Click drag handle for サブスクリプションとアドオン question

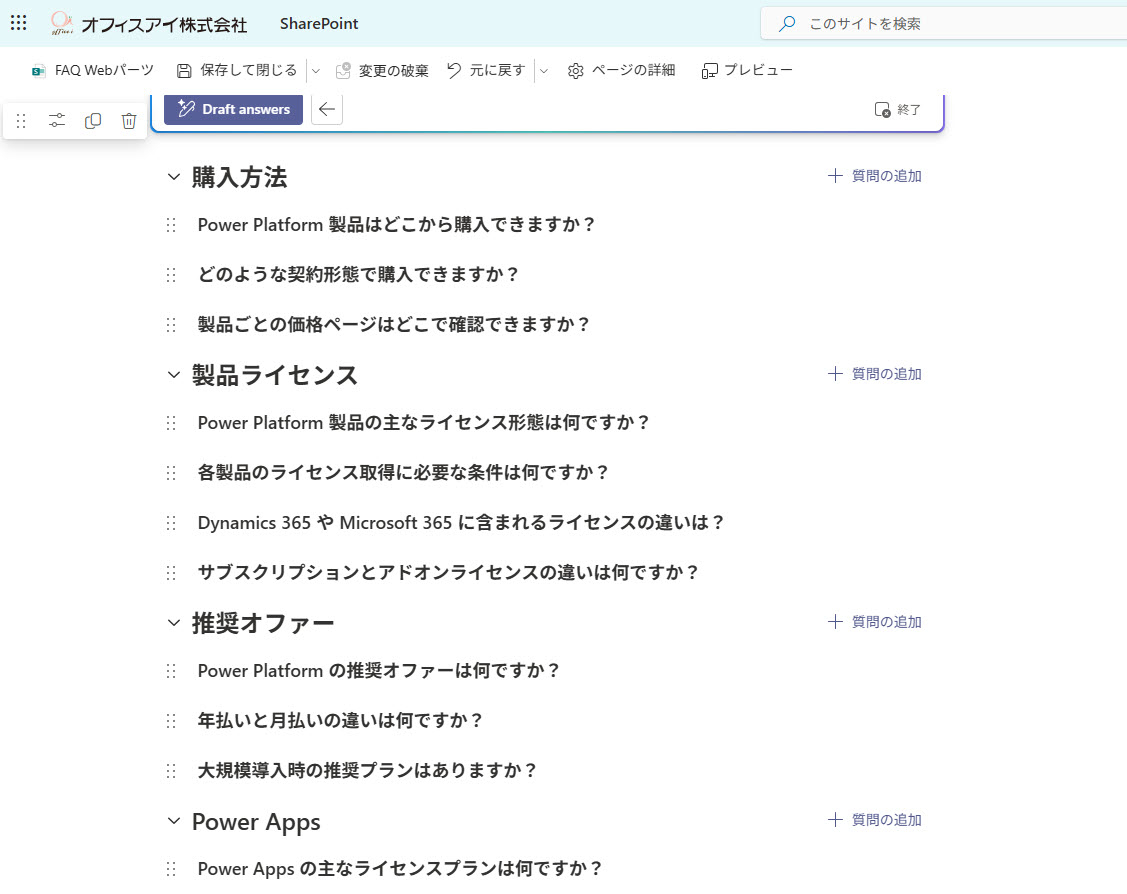coord(171,573)
